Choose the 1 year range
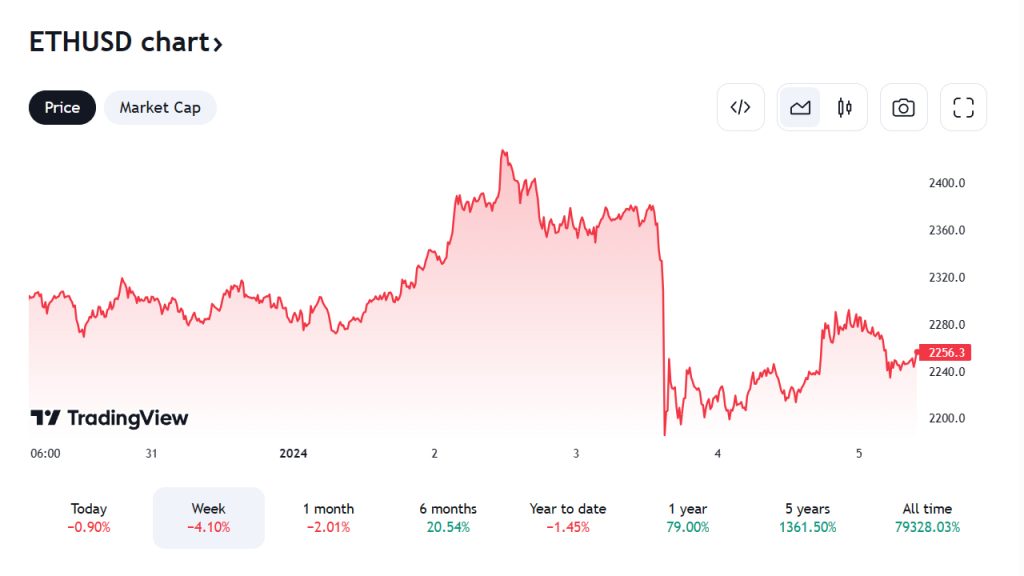Screen dimensions: 1024x576 (x=687, y=518)
